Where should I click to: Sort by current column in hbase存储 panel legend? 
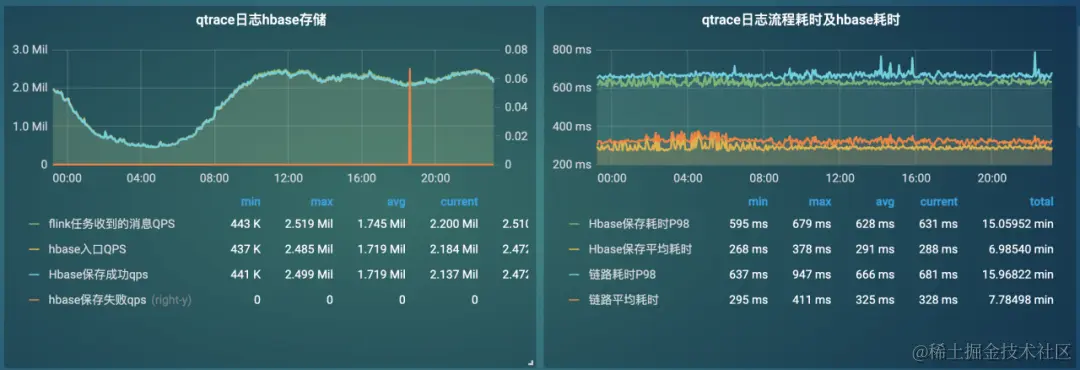click(459, 202)
